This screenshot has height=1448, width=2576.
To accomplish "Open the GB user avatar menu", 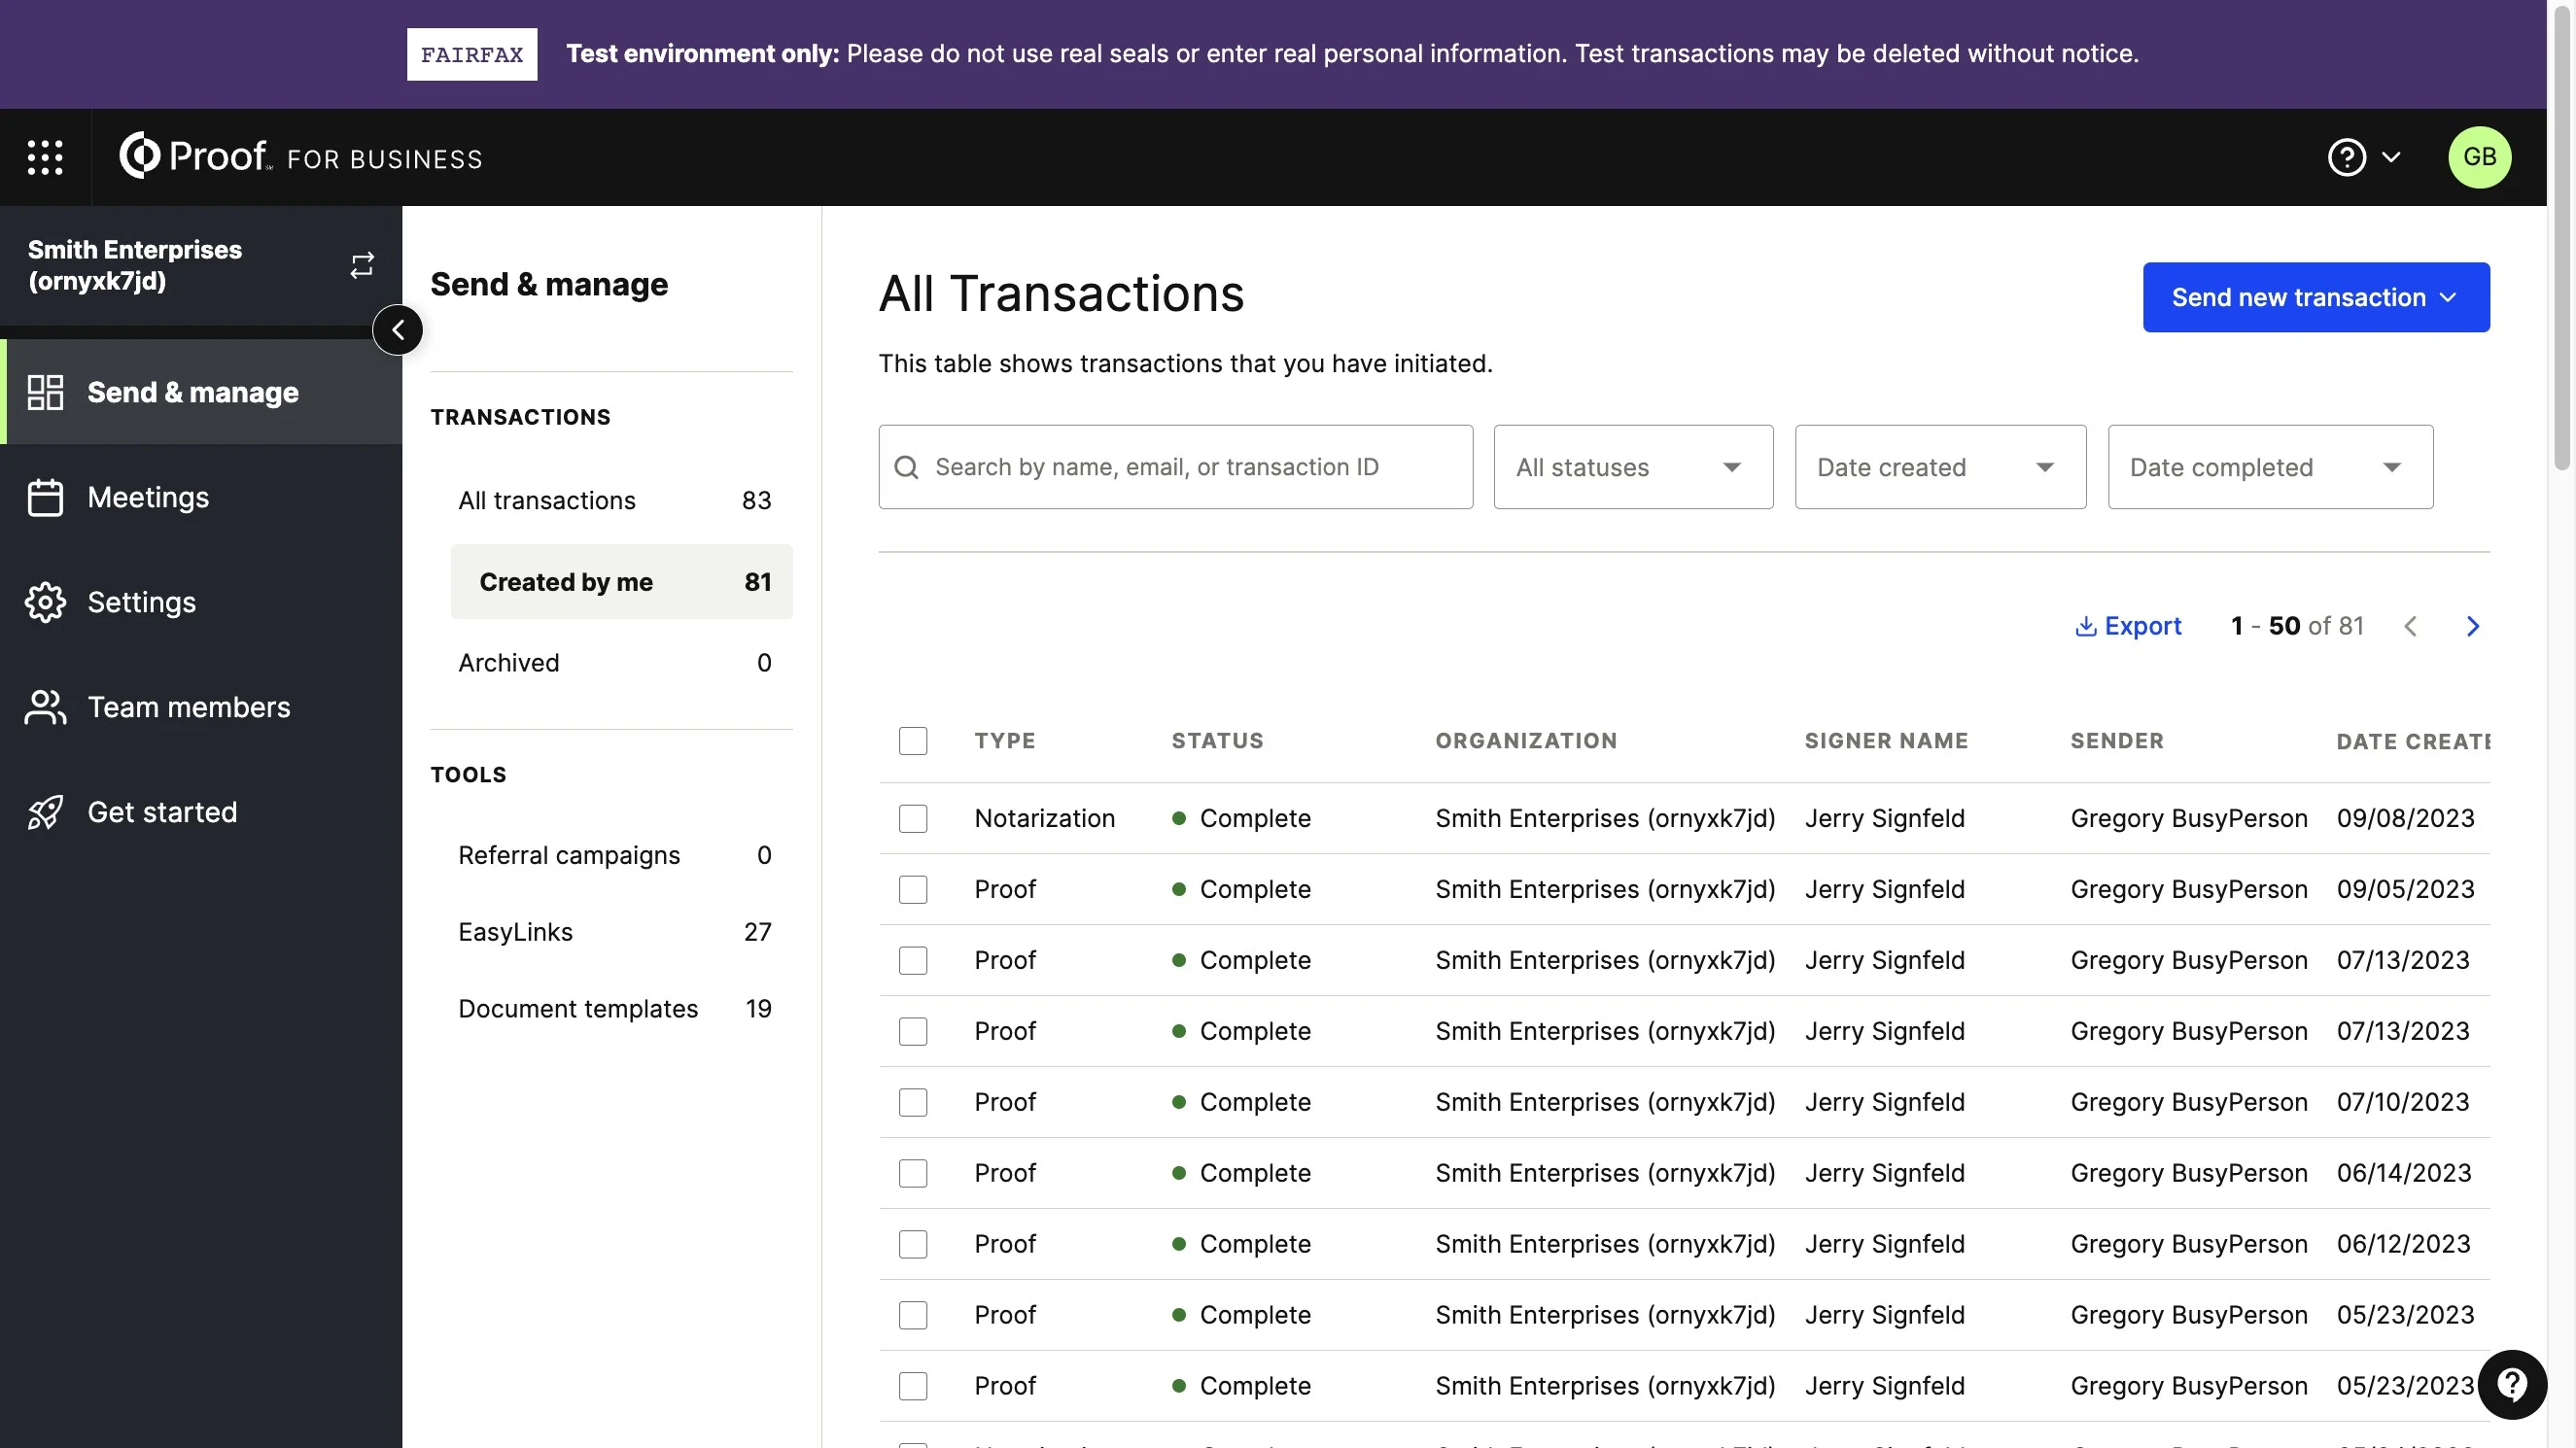I will (2479, 157).
